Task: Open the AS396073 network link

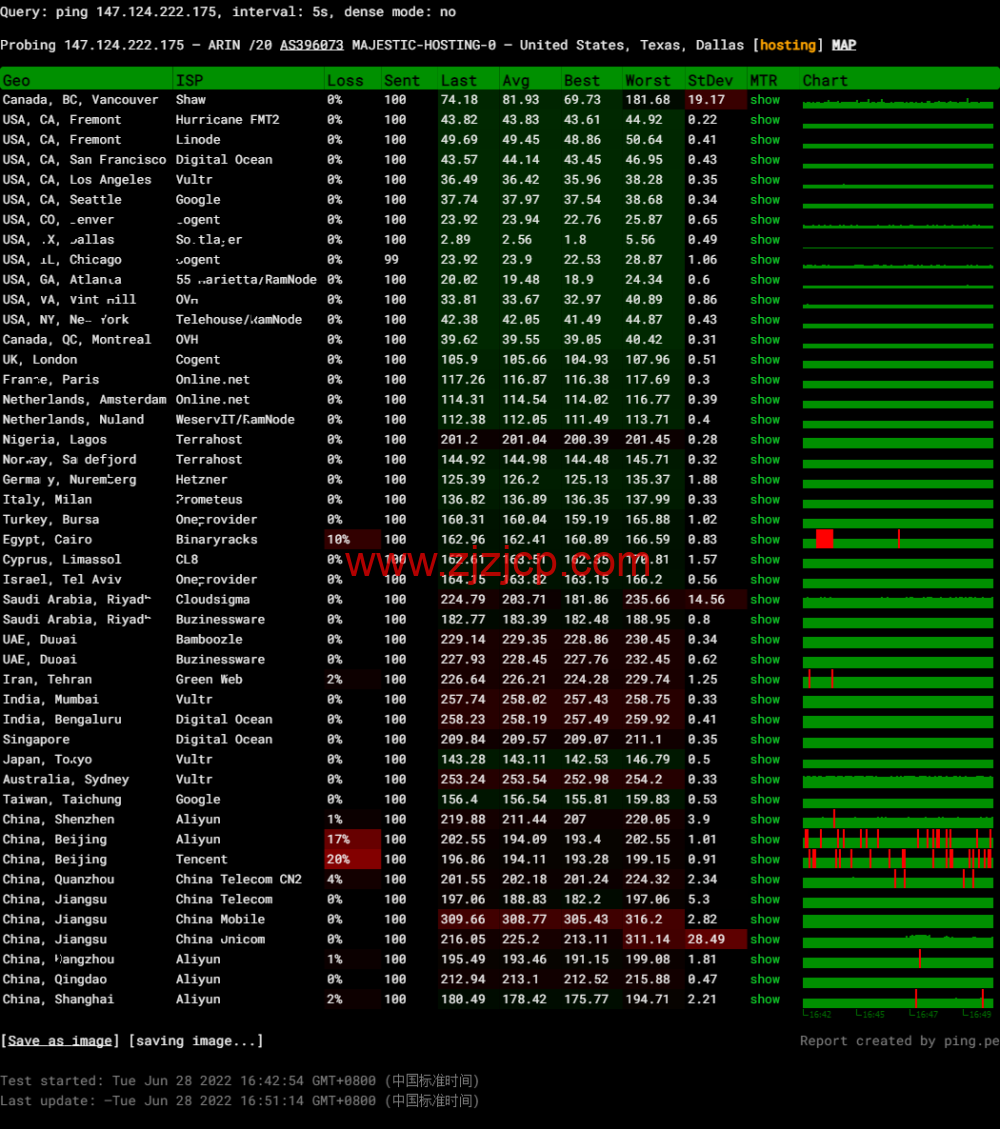Action: click(x=311, y=45)
